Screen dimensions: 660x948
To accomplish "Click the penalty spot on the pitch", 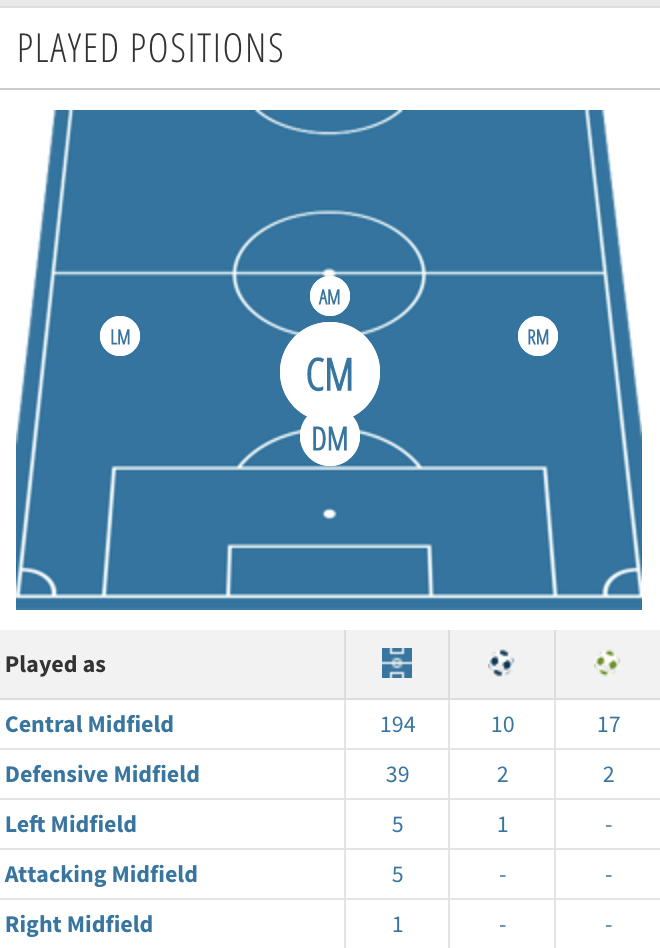I will coord(329,514).
